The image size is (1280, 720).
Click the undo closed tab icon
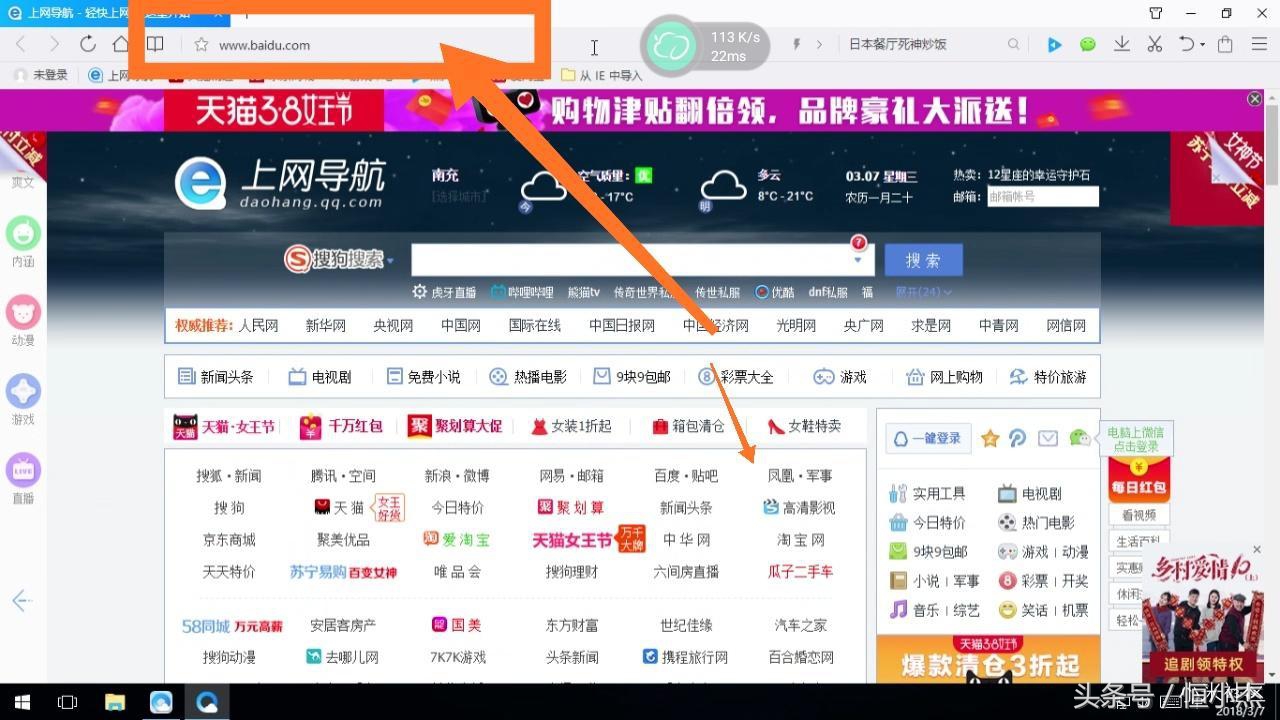click(1187, 44)
